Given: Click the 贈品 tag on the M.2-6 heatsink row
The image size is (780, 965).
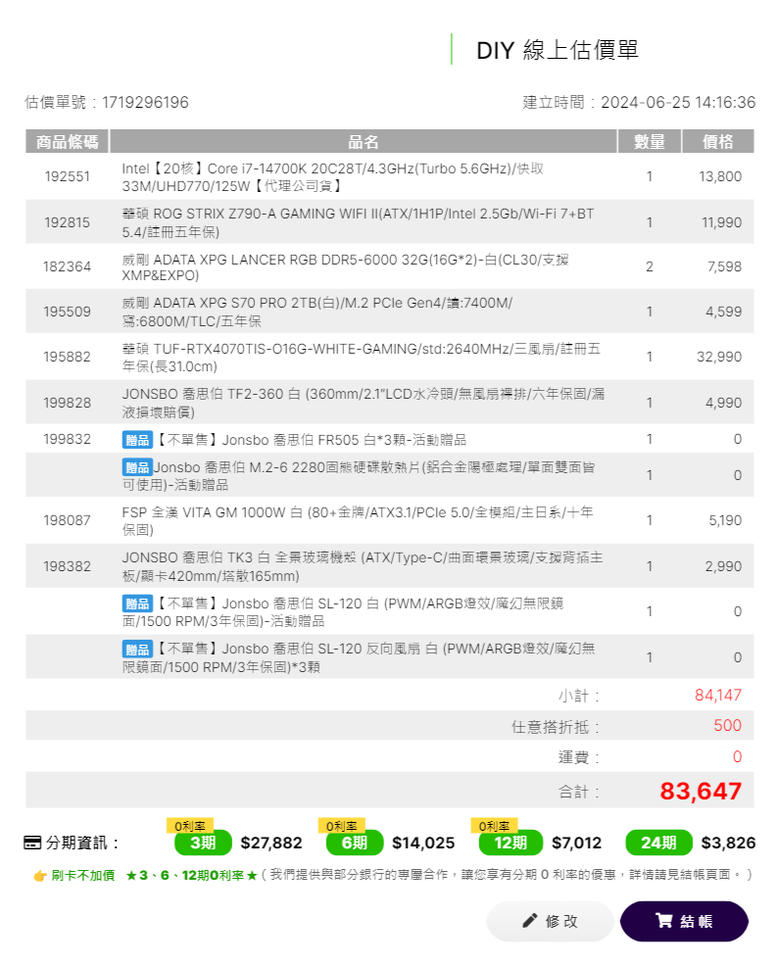Looking at the screenshot, I should 137,467.
